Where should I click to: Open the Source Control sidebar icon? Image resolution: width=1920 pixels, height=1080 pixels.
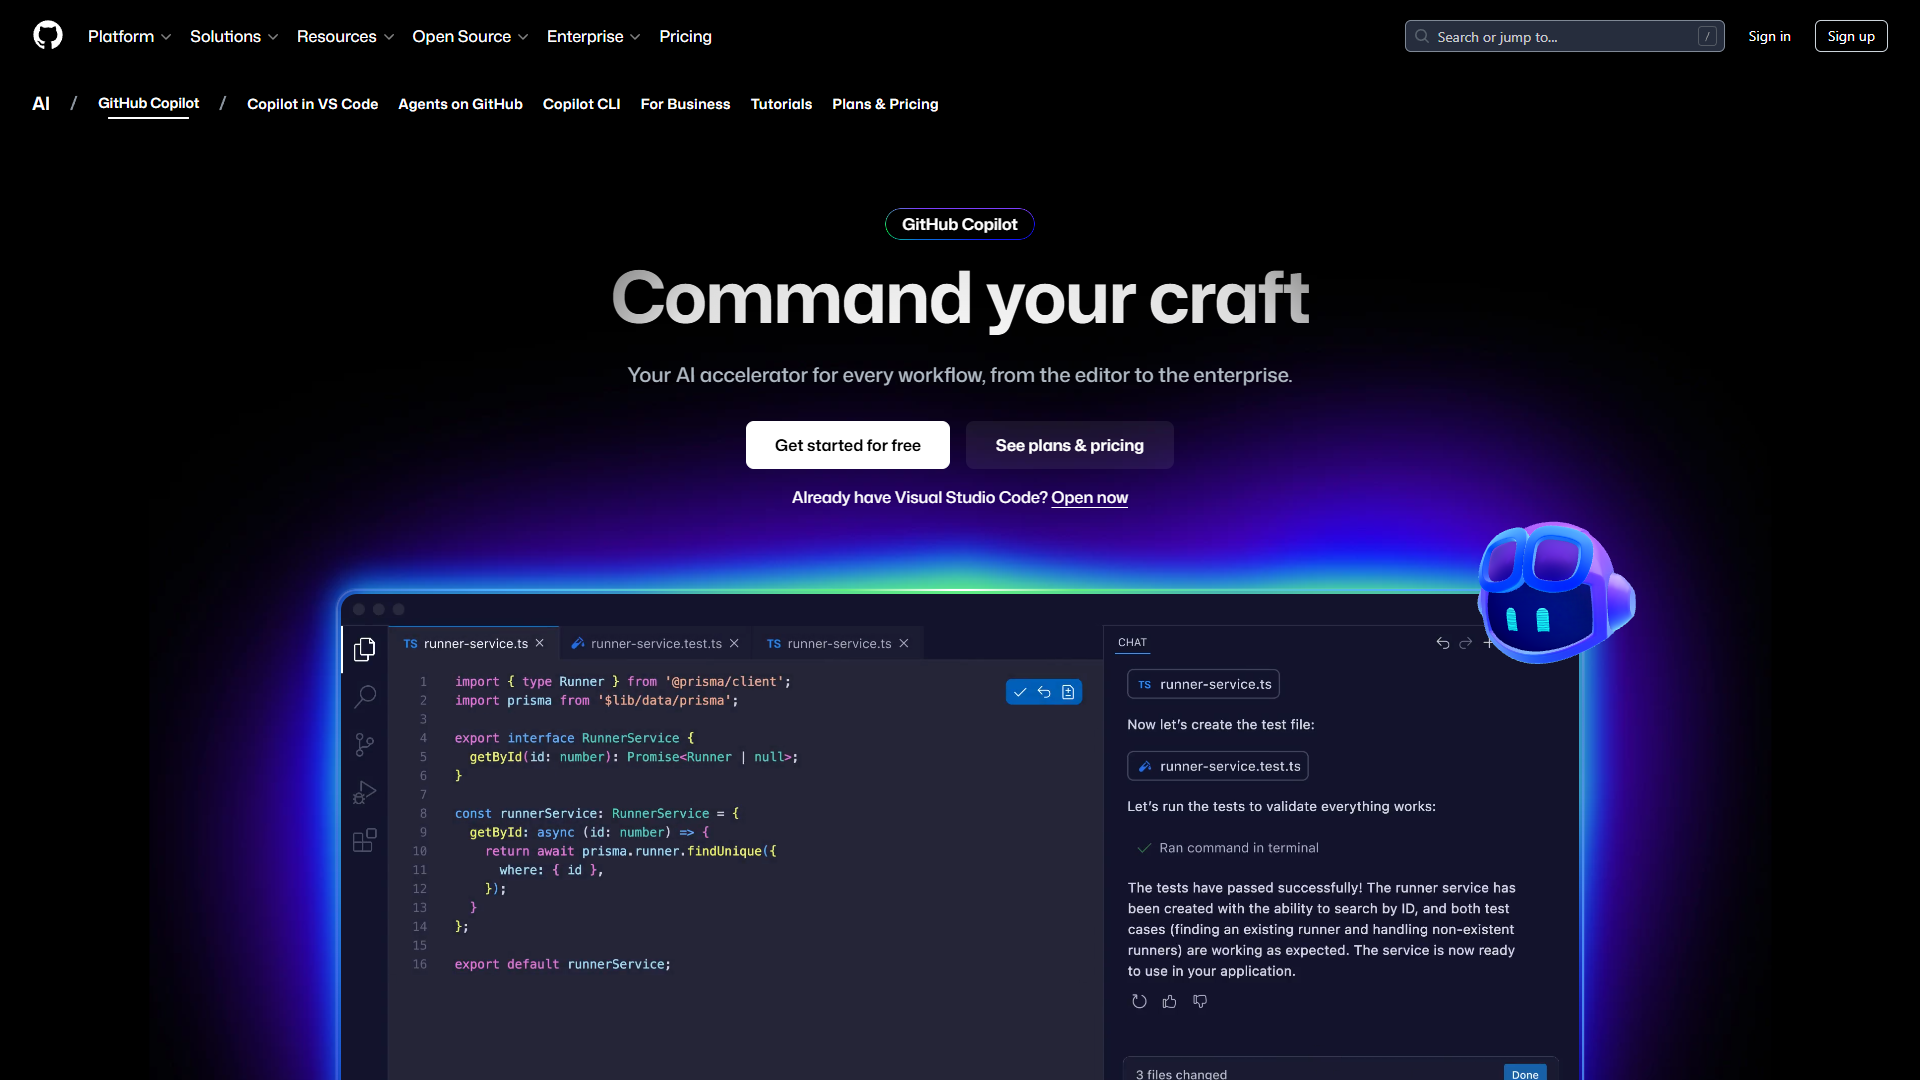(364, 745)
